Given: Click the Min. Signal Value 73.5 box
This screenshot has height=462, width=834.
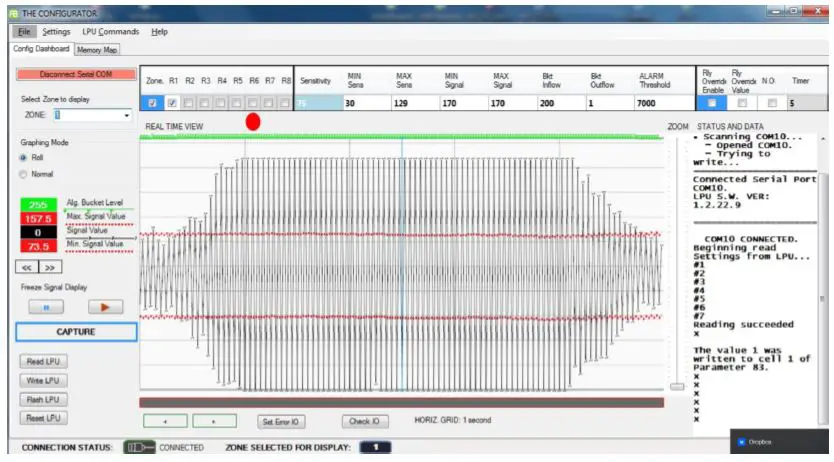Looking at the screenshot, I should [38, 246].
